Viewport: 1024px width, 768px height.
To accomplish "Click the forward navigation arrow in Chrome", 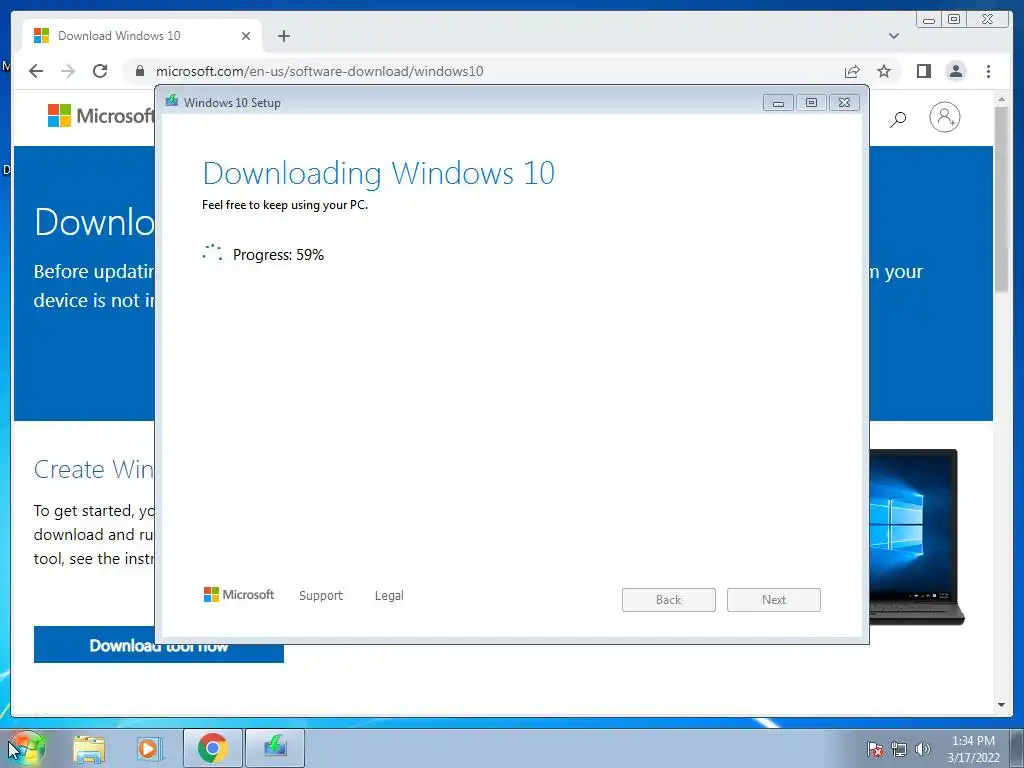I will pos(68,71).
